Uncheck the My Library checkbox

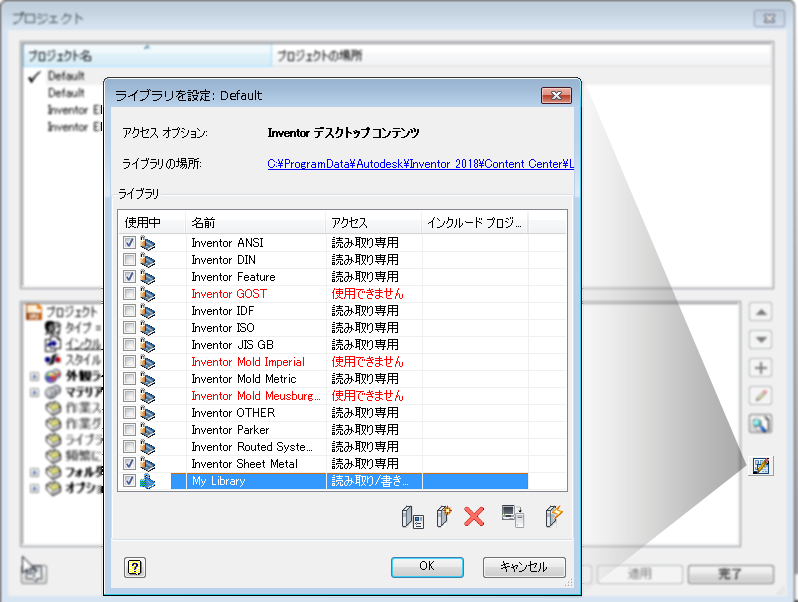[x=129, y=481]
